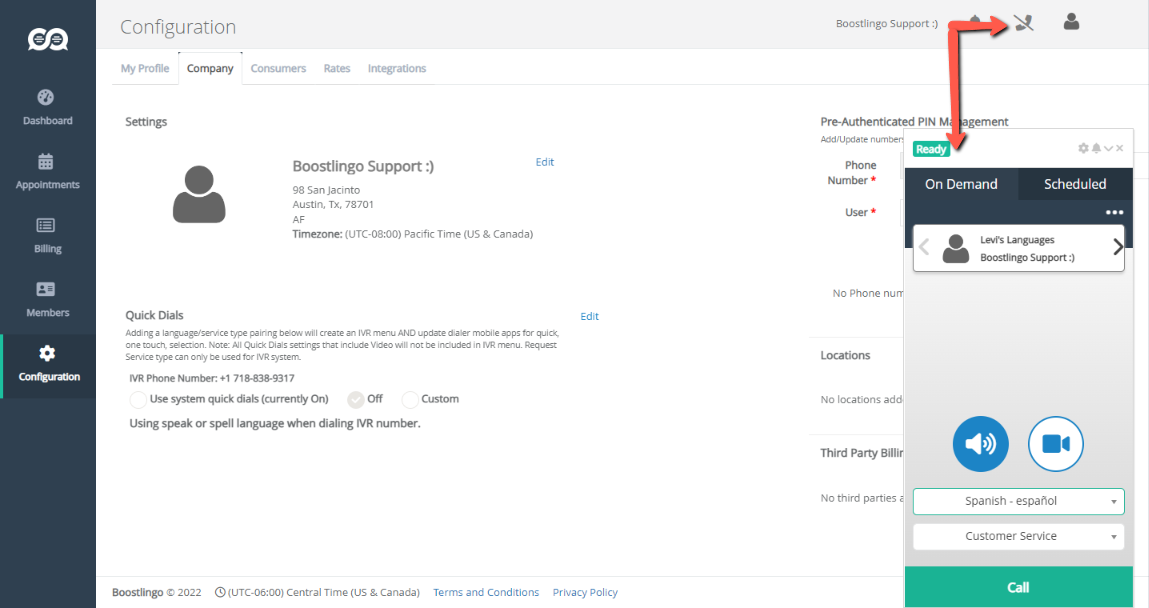This screenshot has height=608, width=1149.
Task: Click the '98 San Jacinto' address line
Action: 326,190
